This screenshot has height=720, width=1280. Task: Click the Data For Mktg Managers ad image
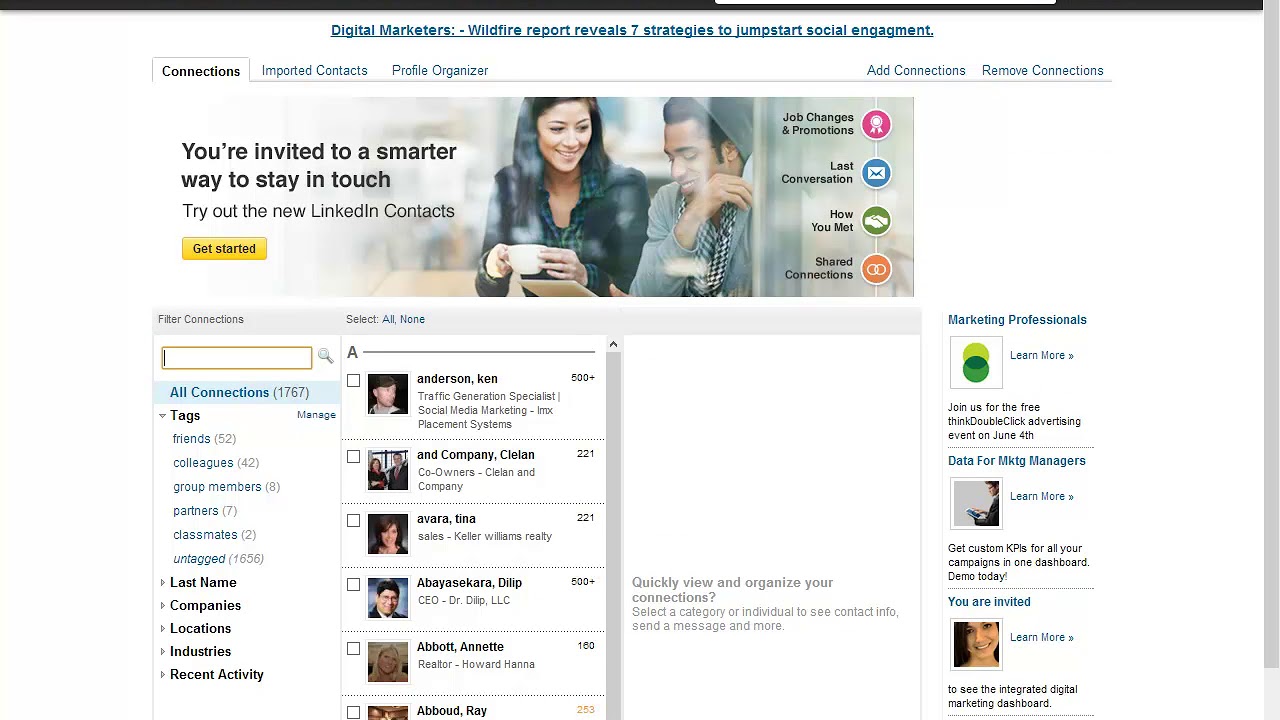click(x=976, y=503)
